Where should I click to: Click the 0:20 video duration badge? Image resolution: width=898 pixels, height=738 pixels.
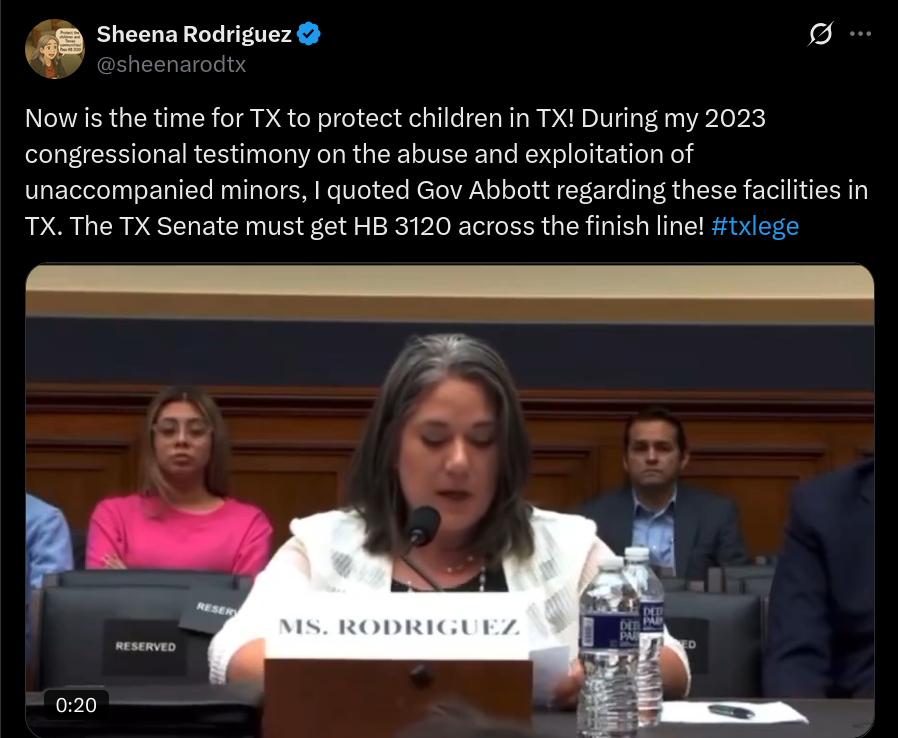tap(76, 705)
